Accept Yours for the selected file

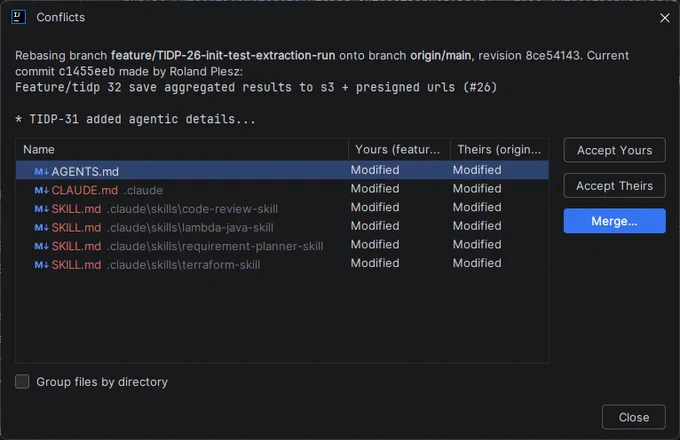click(615, 150)
